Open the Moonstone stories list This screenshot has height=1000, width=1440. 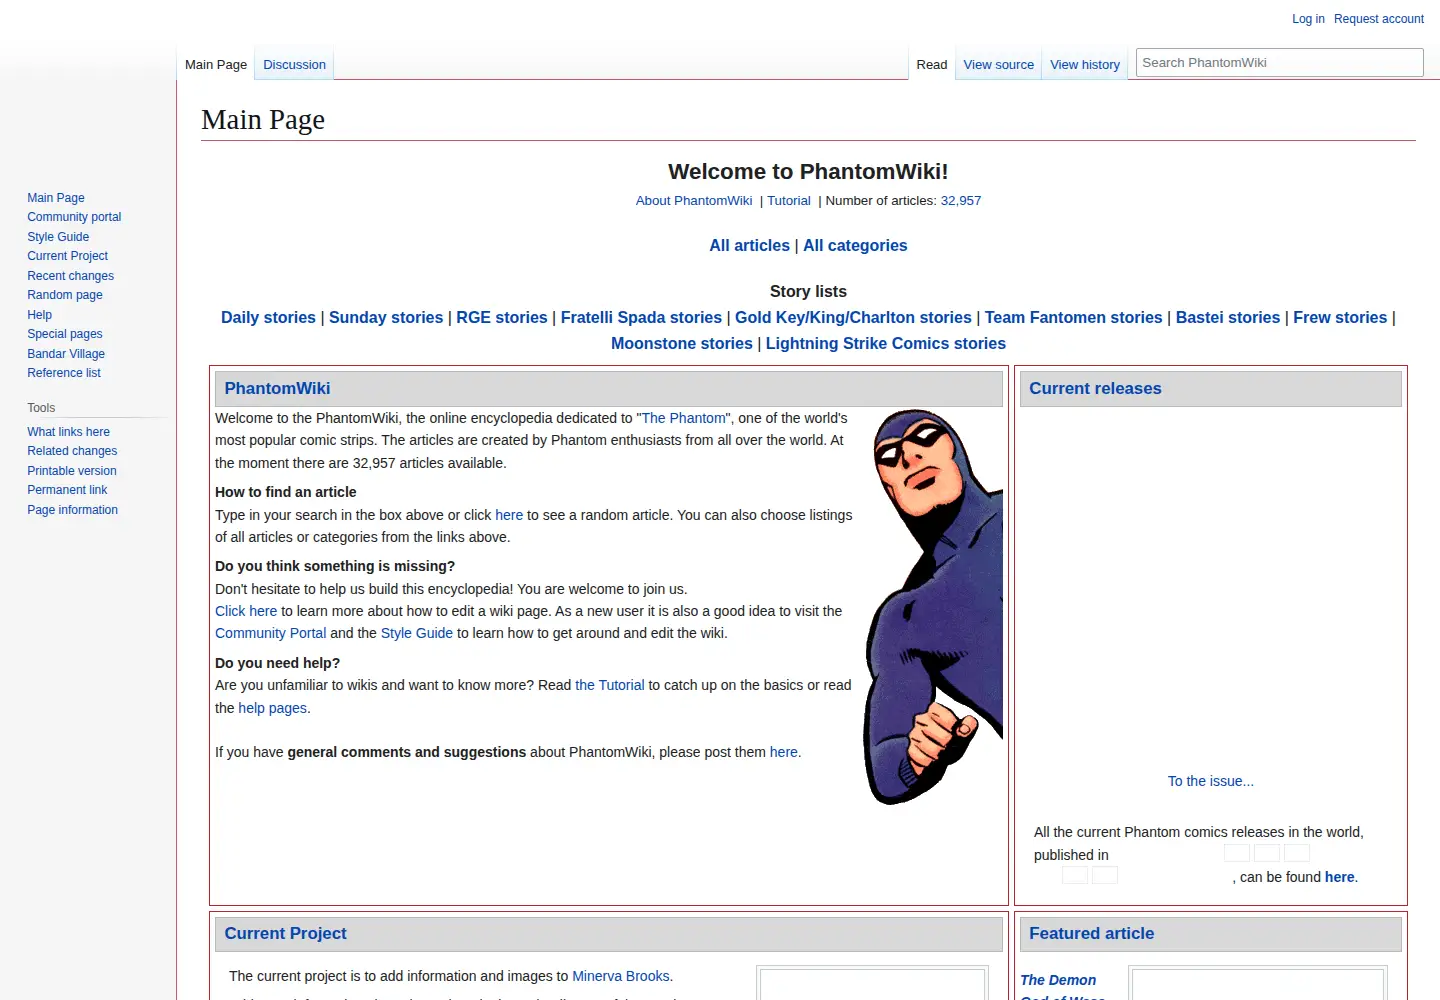click(x=682, y=343)
